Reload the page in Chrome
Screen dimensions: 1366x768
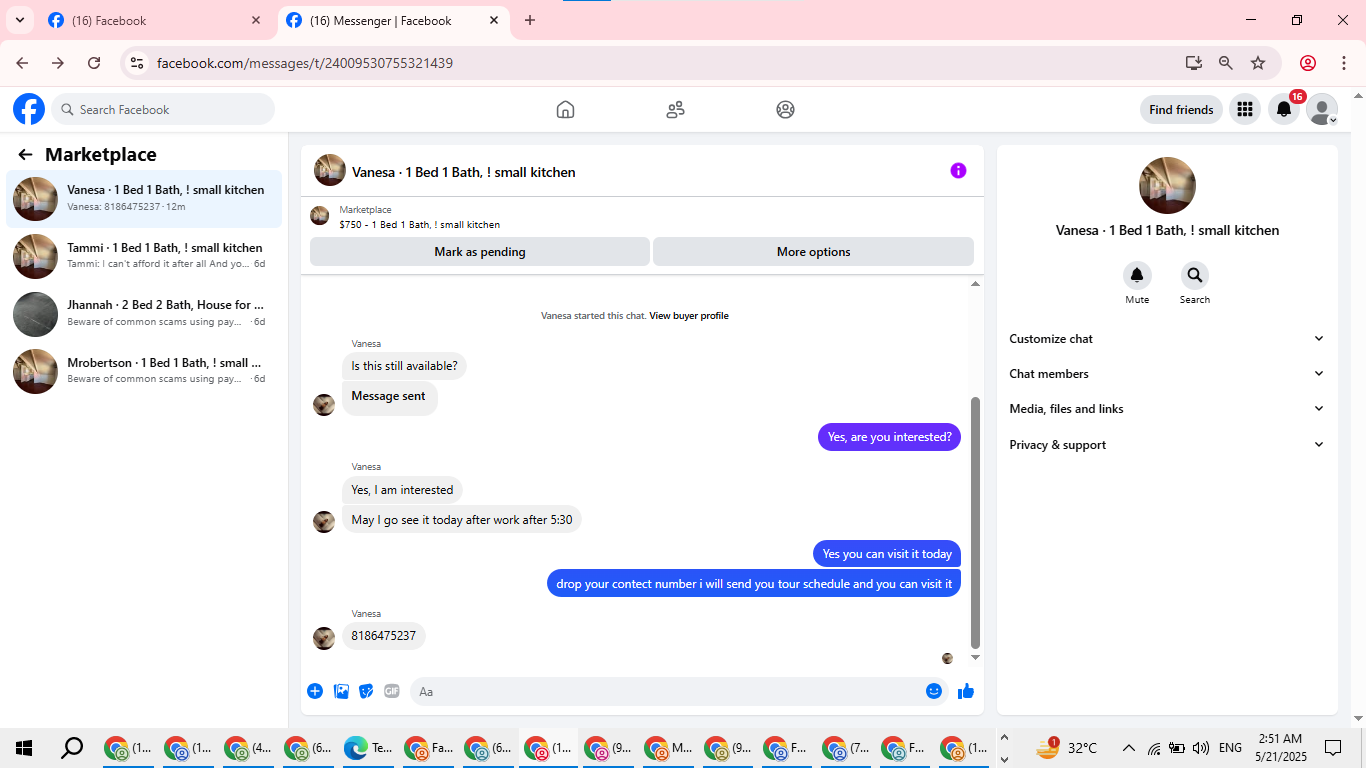[94, 63]
